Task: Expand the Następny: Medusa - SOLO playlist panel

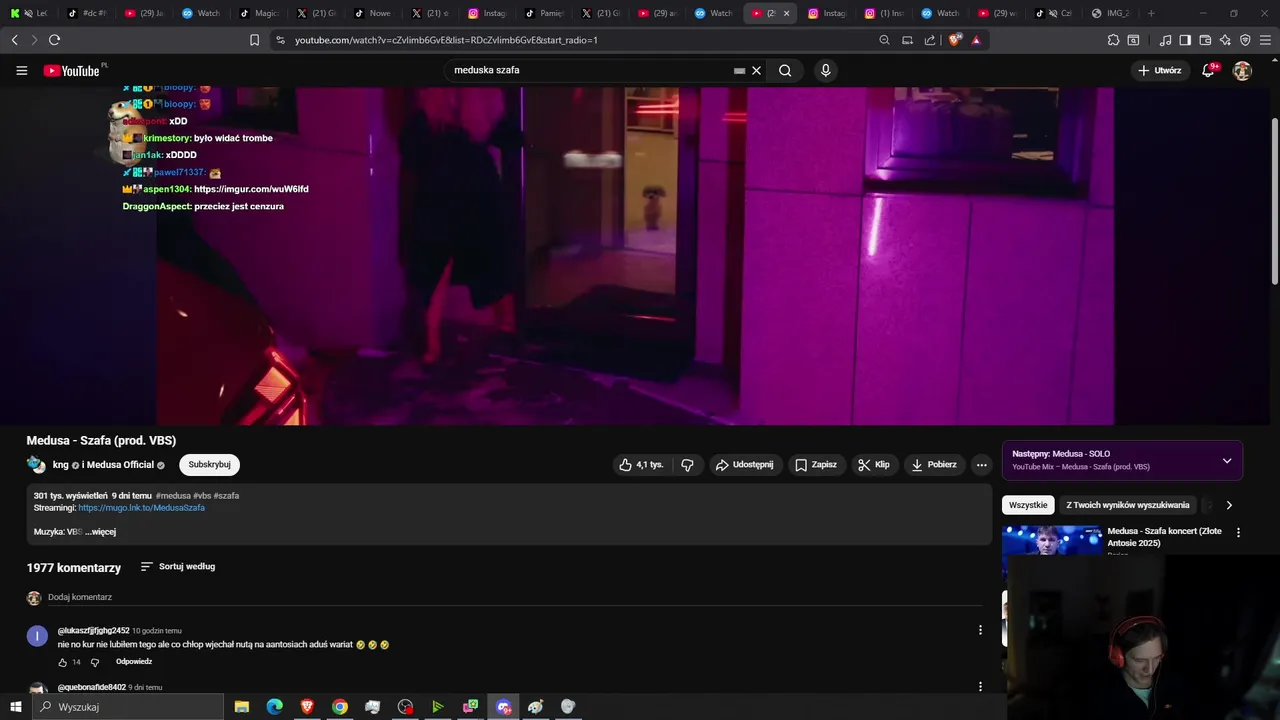Action: (1227, 460)
